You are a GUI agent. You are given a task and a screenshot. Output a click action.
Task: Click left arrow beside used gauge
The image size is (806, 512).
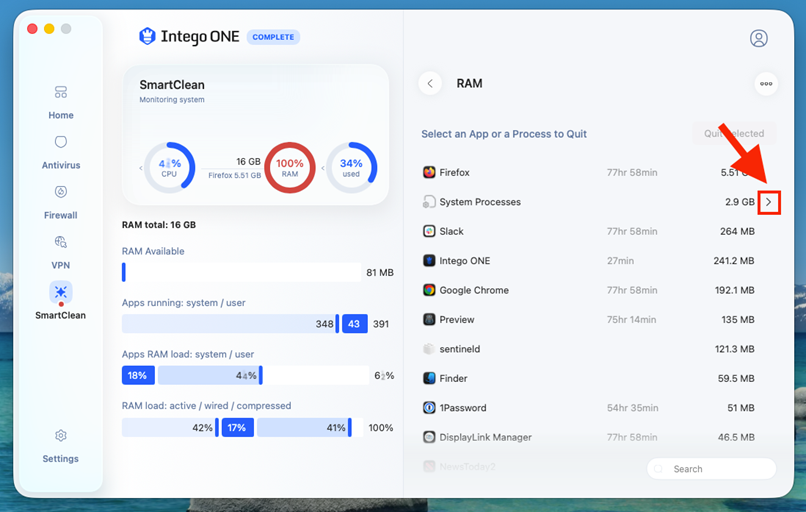tap(323, 168)
